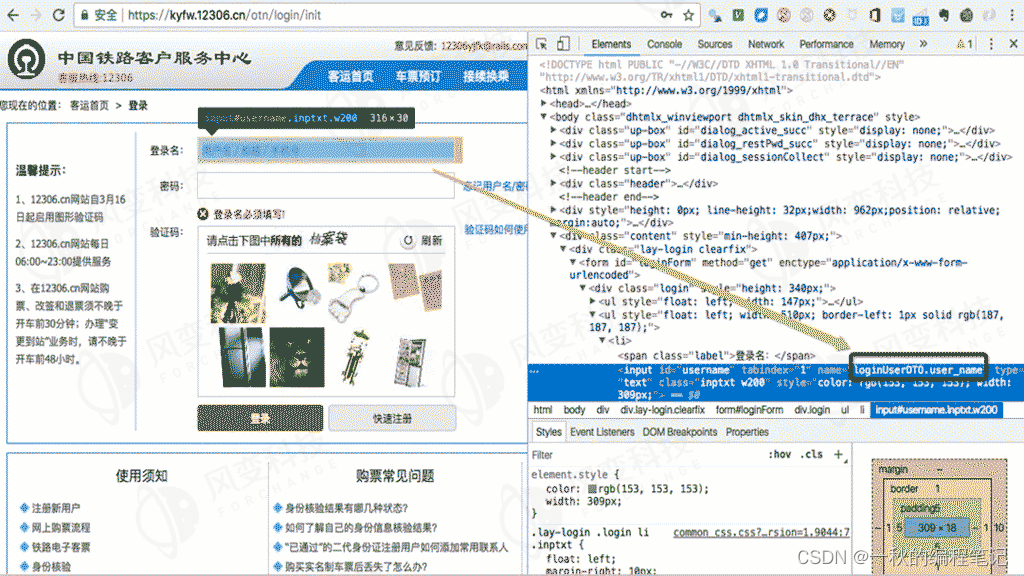This screenshot has width=1024, height=576.
Task: Open the Network tab
Action: coord(766,44)
